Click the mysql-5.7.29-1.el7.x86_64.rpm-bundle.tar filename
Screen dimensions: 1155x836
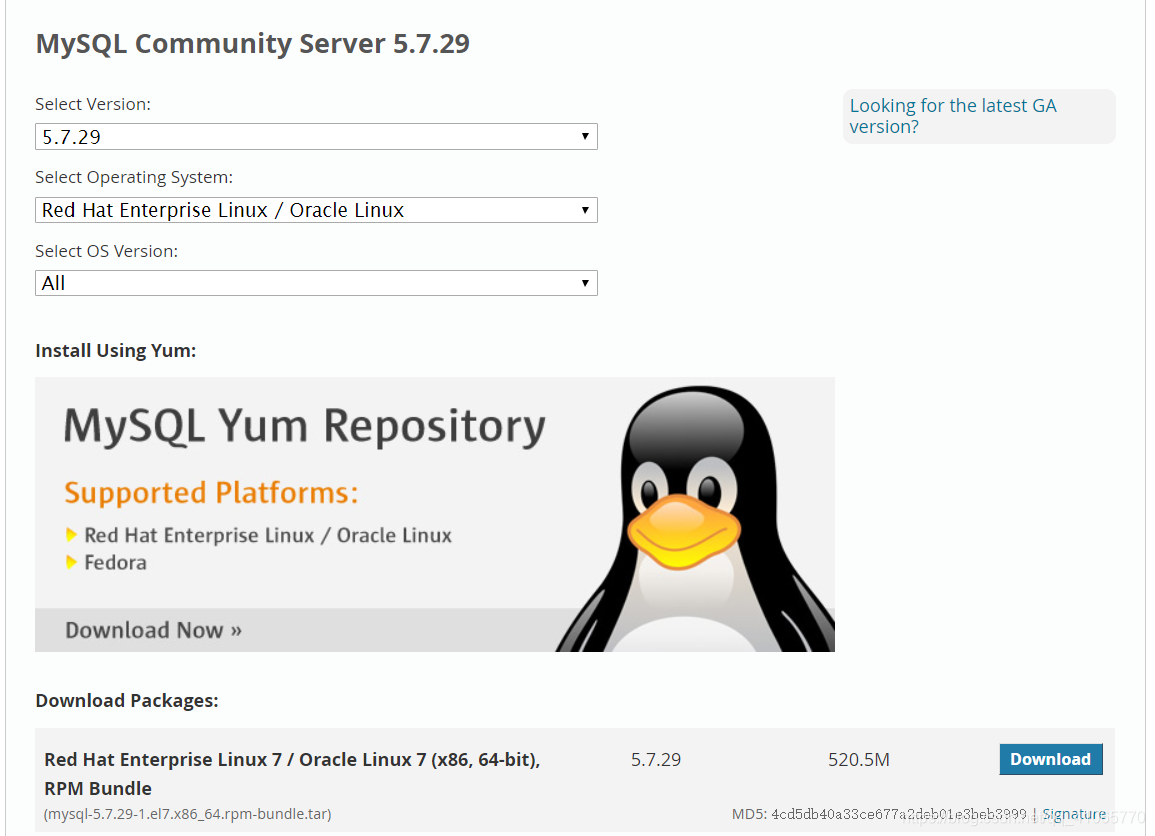coord(188,814)
